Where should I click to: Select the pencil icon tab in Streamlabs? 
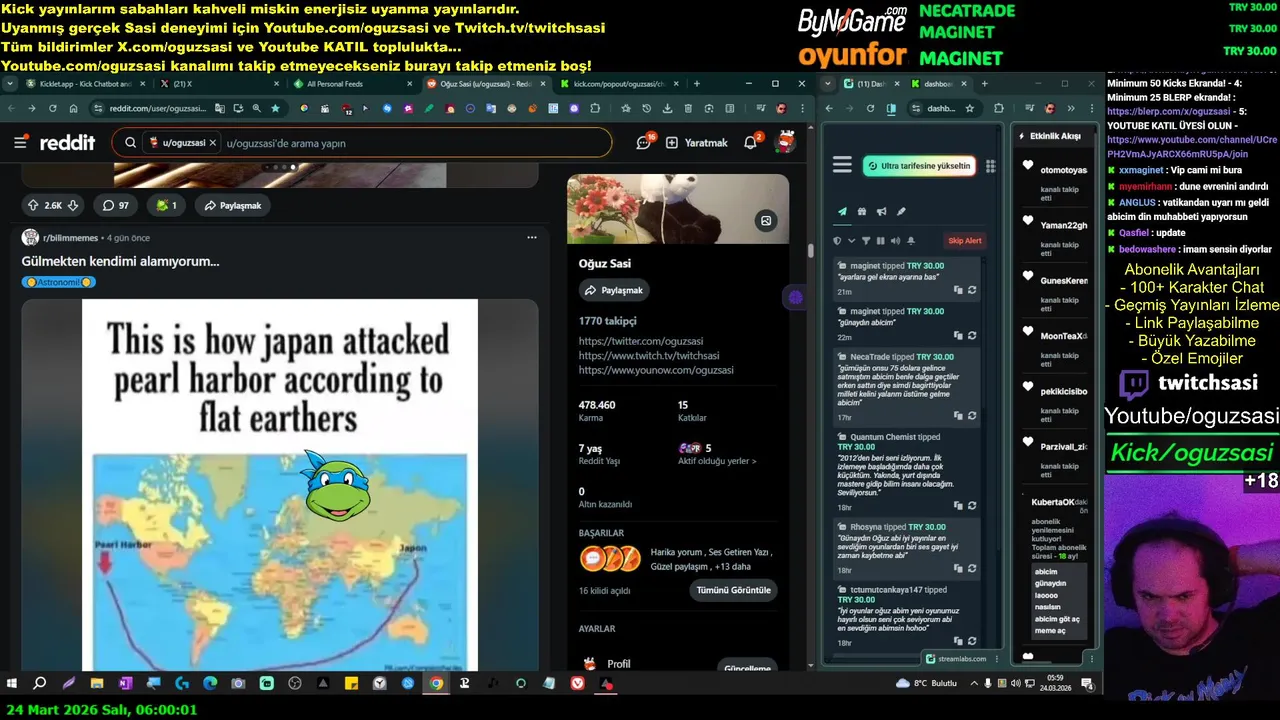click(901, 211)
